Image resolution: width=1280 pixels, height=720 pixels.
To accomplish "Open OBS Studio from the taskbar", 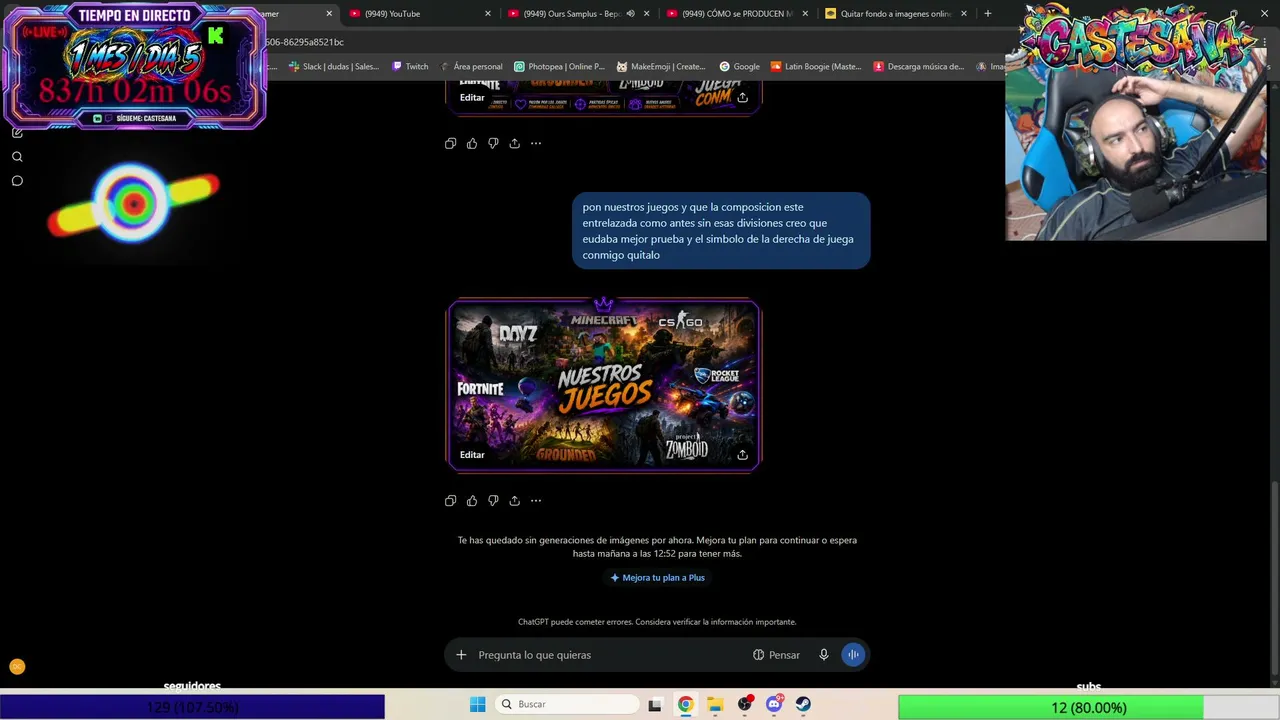I will pos(745,704).
